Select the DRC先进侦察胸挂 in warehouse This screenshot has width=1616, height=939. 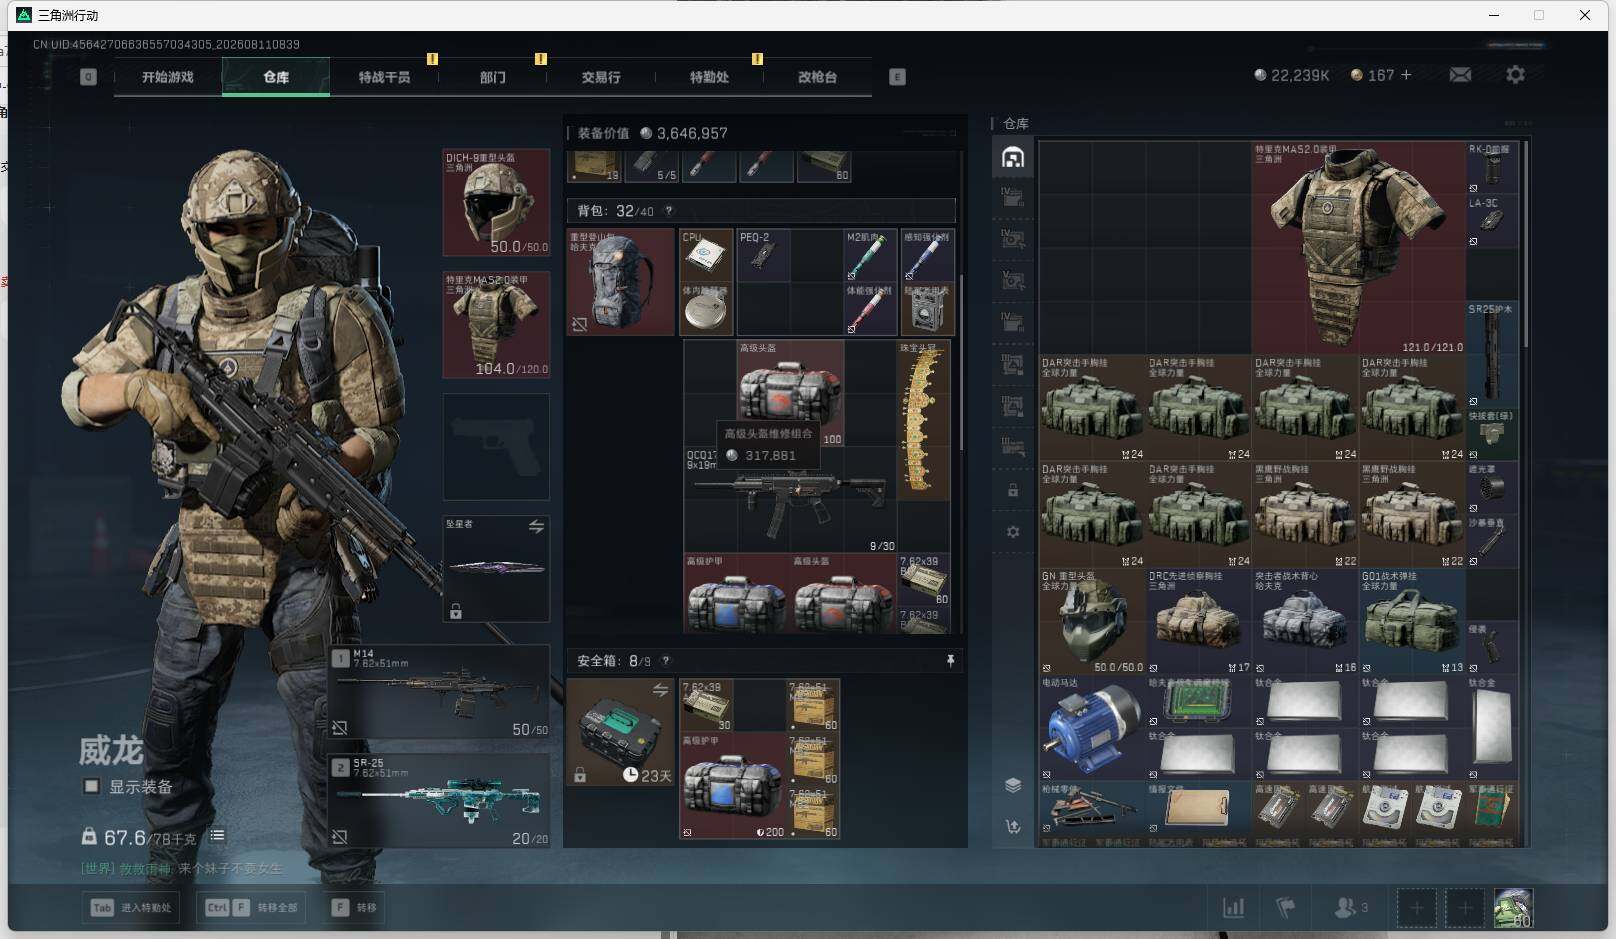tap(1199, 622)
